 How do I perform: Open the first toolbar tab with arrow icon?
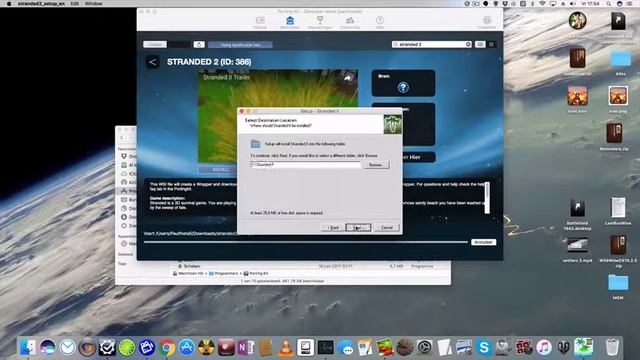tap(260, 22)
